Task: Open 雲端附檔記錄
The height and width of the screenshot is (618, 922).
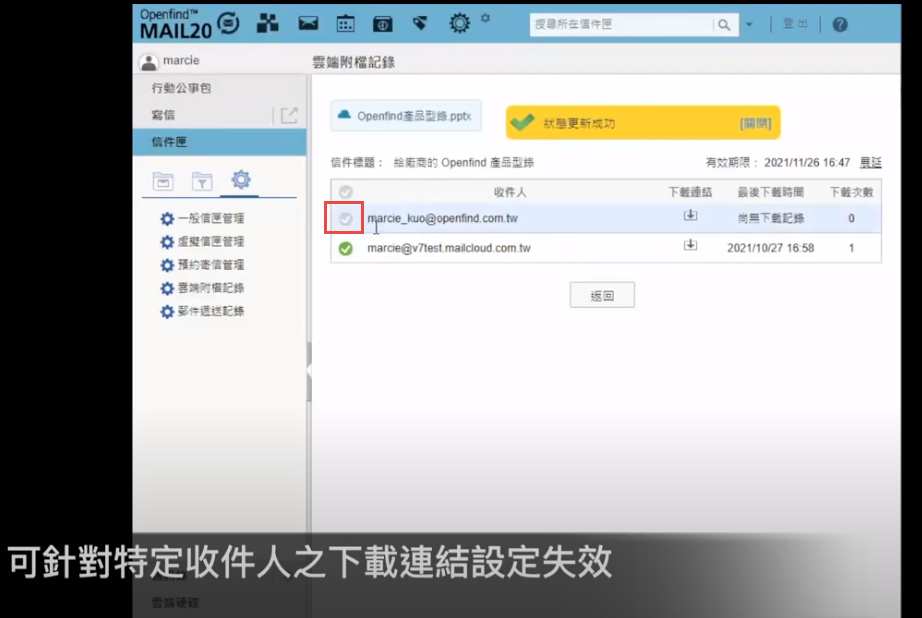Action: pos(203,288)
